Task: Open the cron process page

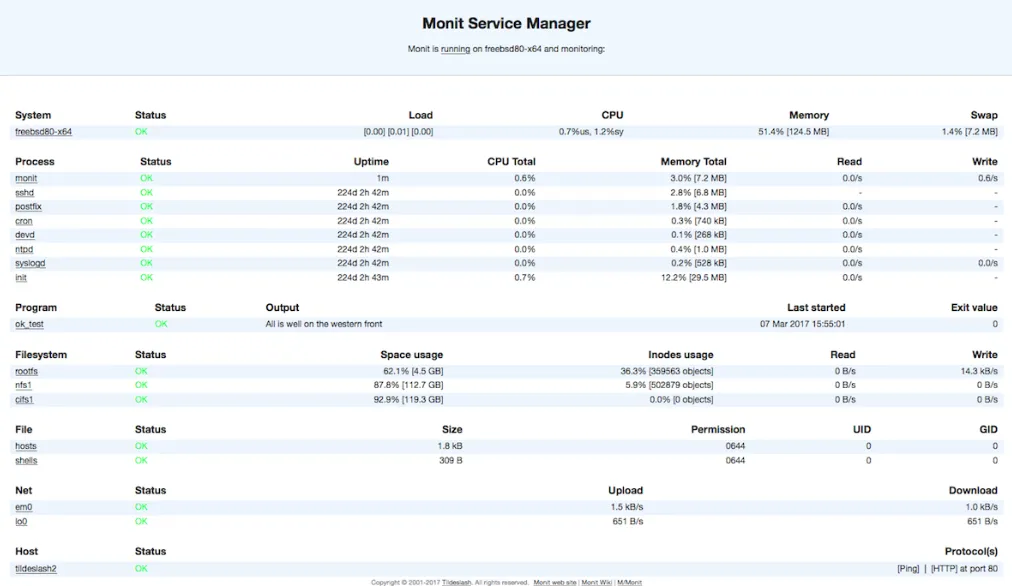Action: pyautogui.click(x=23, y=221)
